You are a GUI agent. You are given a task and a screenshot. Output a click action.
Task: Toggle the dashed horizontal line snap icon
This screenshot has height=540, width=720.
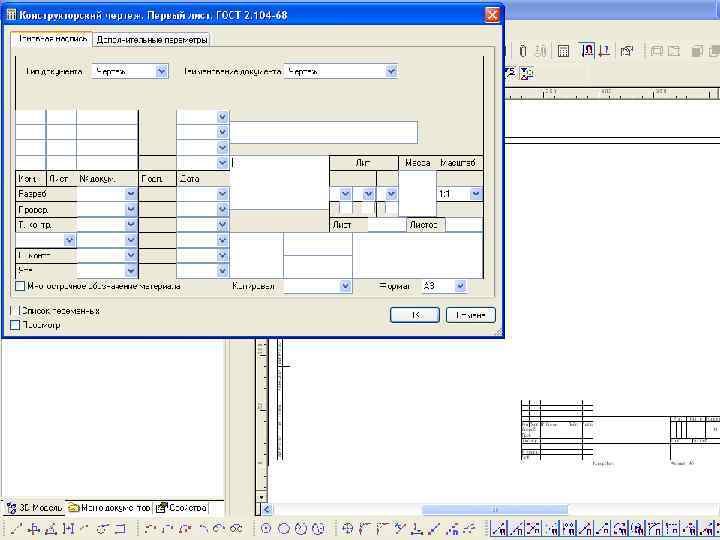(x=671, y=529)
